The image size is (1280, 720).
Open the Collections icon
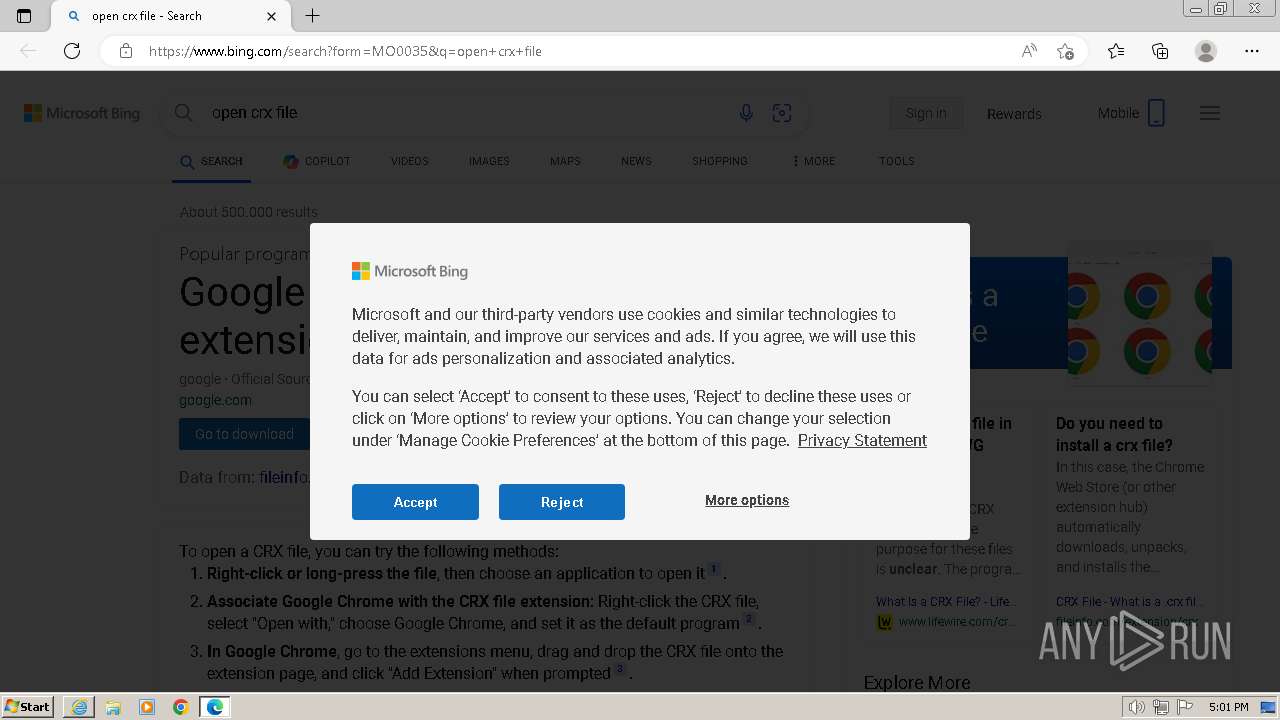point(1160,51)
